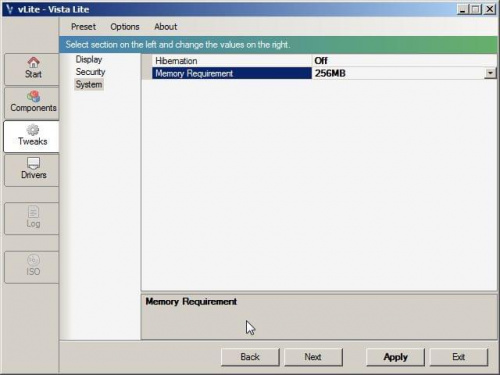Click the Back button
Viewport: 500px width, 375px height.
pyautogui.click(x=250, y=357)
